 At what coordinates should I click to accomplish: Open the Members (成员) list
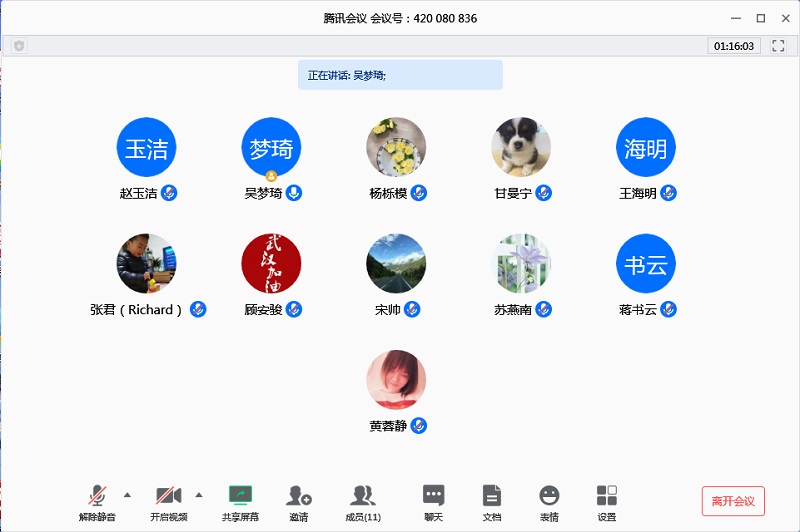pos(362,496)
